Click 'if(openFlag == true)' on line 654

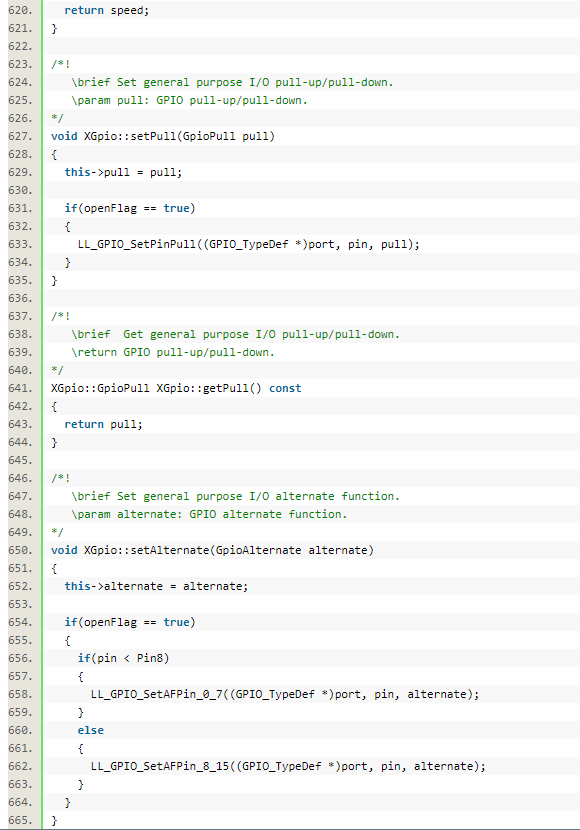(130, 622)
